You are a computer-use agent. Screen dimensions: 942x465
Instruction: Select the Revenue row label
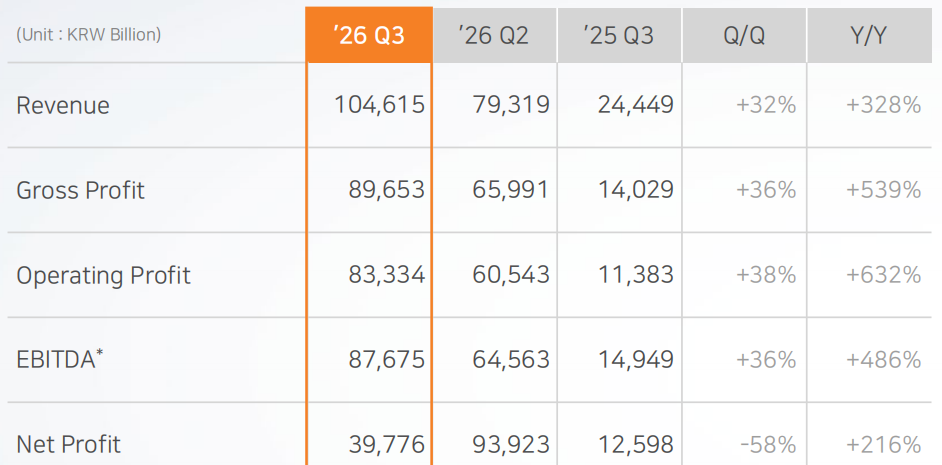tap(63, 106)
